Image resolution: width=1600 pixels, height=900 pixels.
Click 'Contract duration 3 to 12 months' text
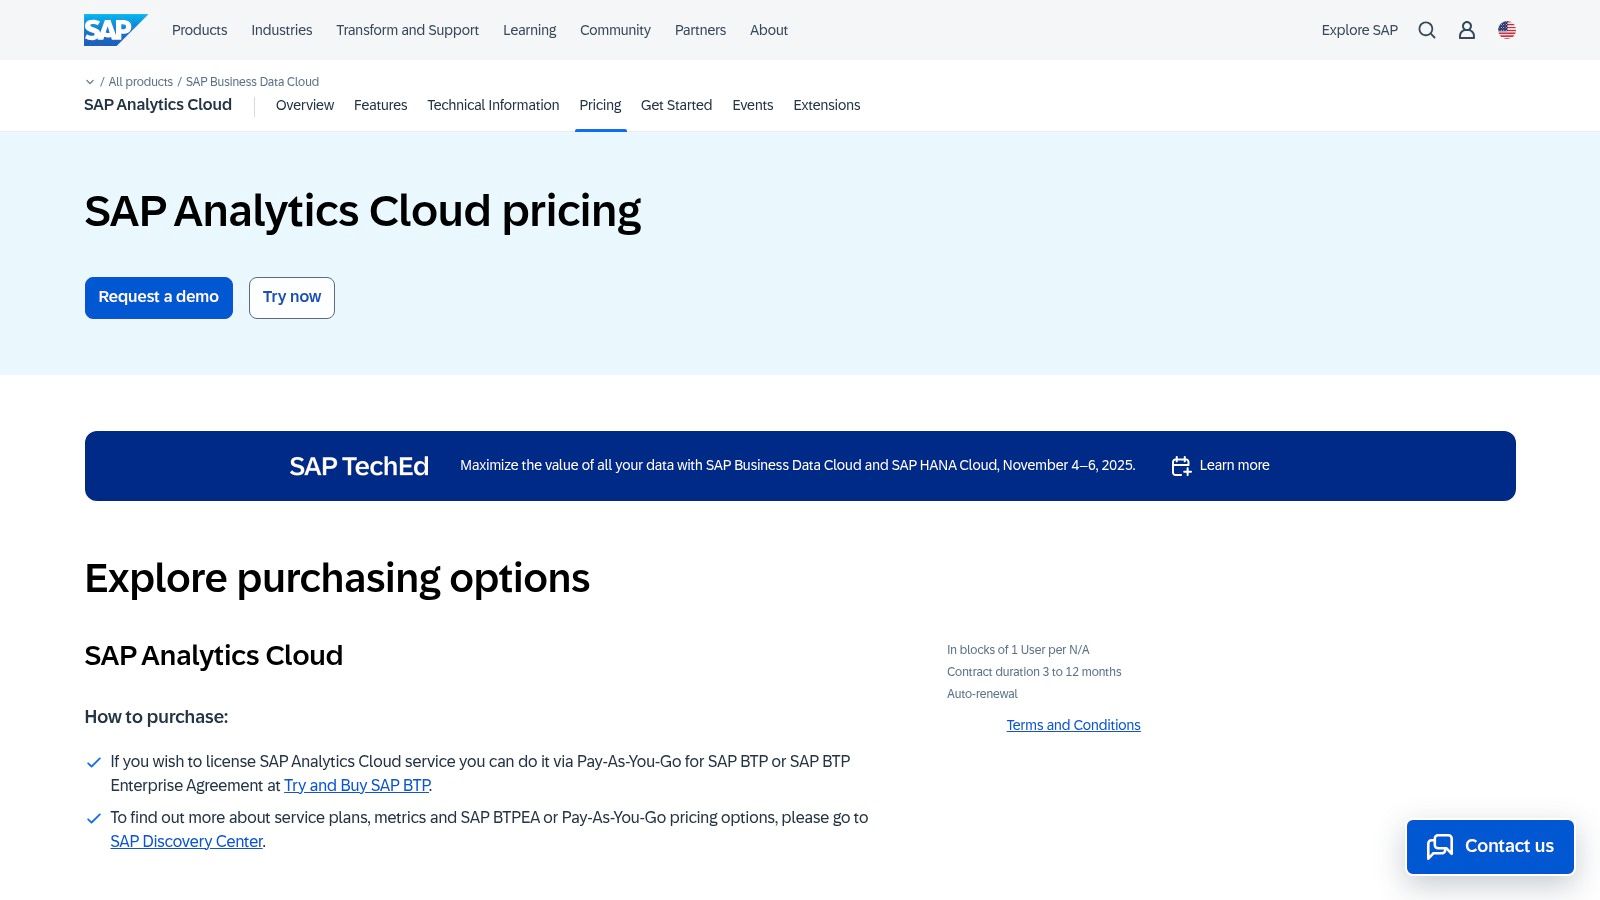pyautogui.click(x=1034, y=672)
